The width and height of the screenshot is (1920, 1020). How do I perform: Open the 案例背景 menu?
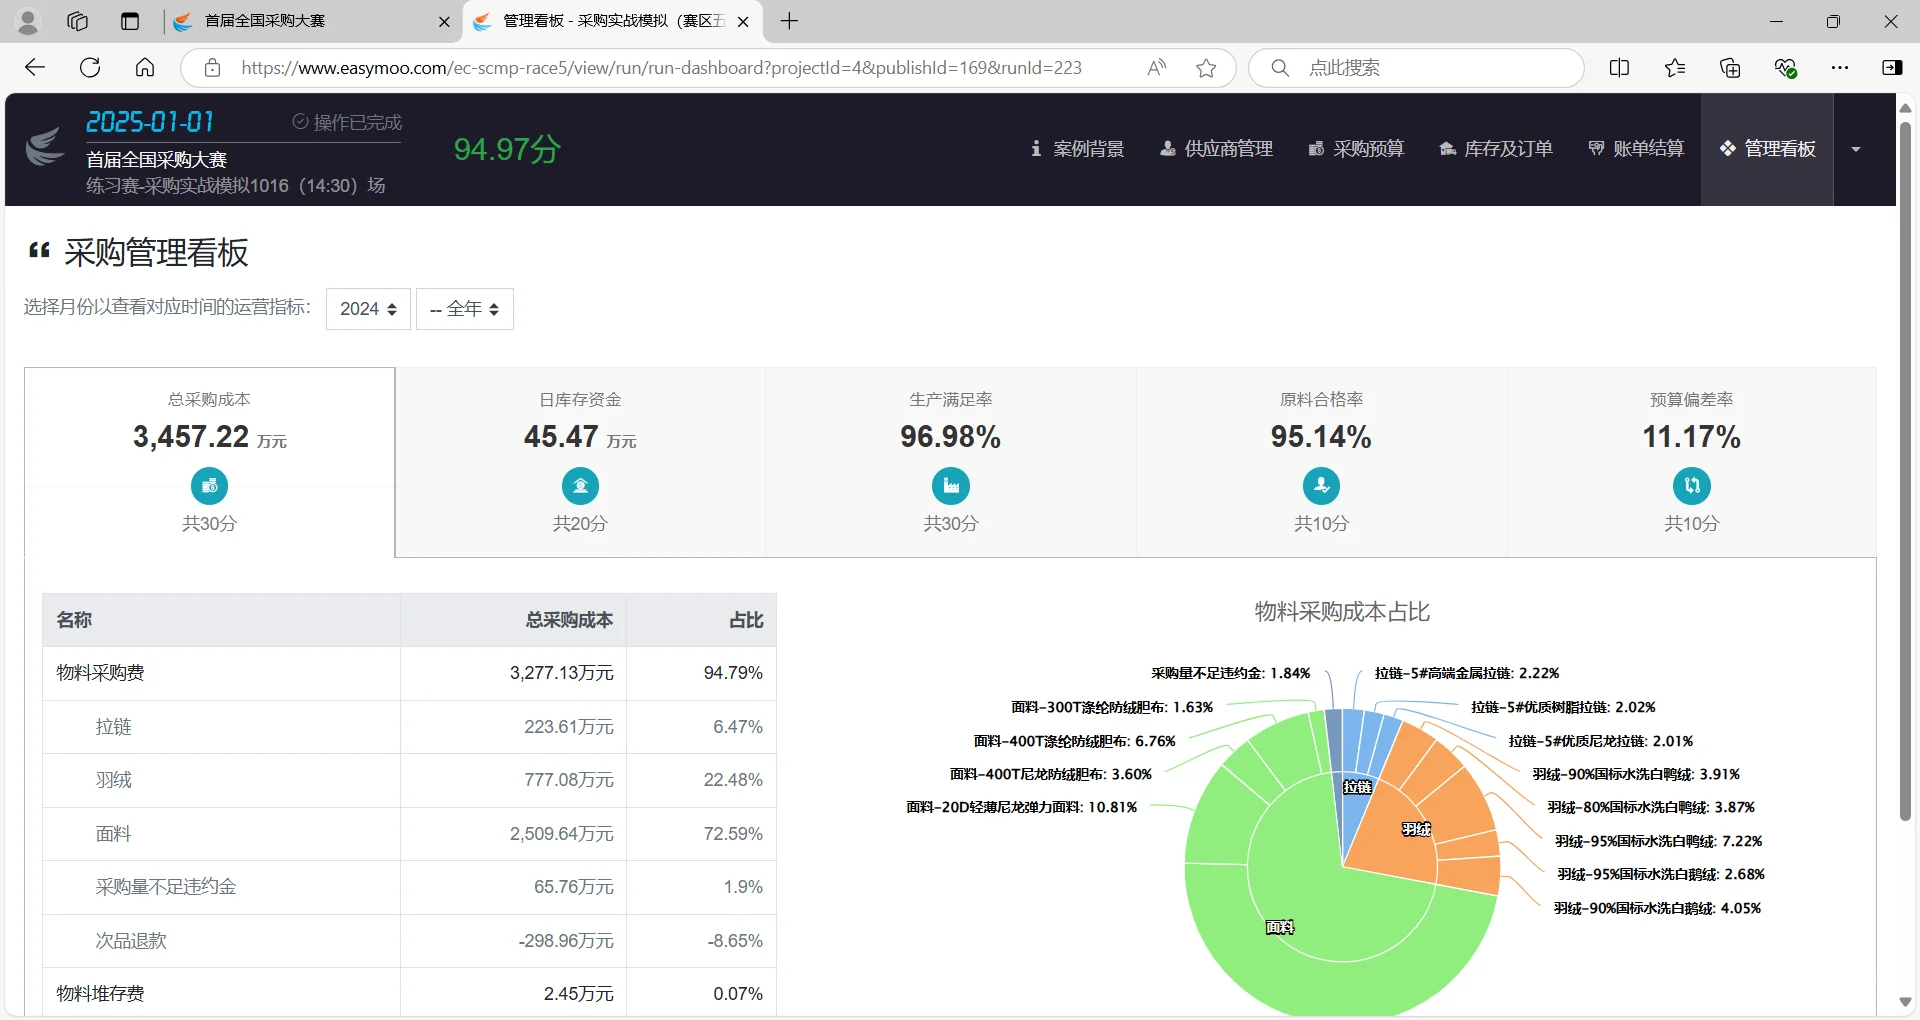tap(1077, 149)
